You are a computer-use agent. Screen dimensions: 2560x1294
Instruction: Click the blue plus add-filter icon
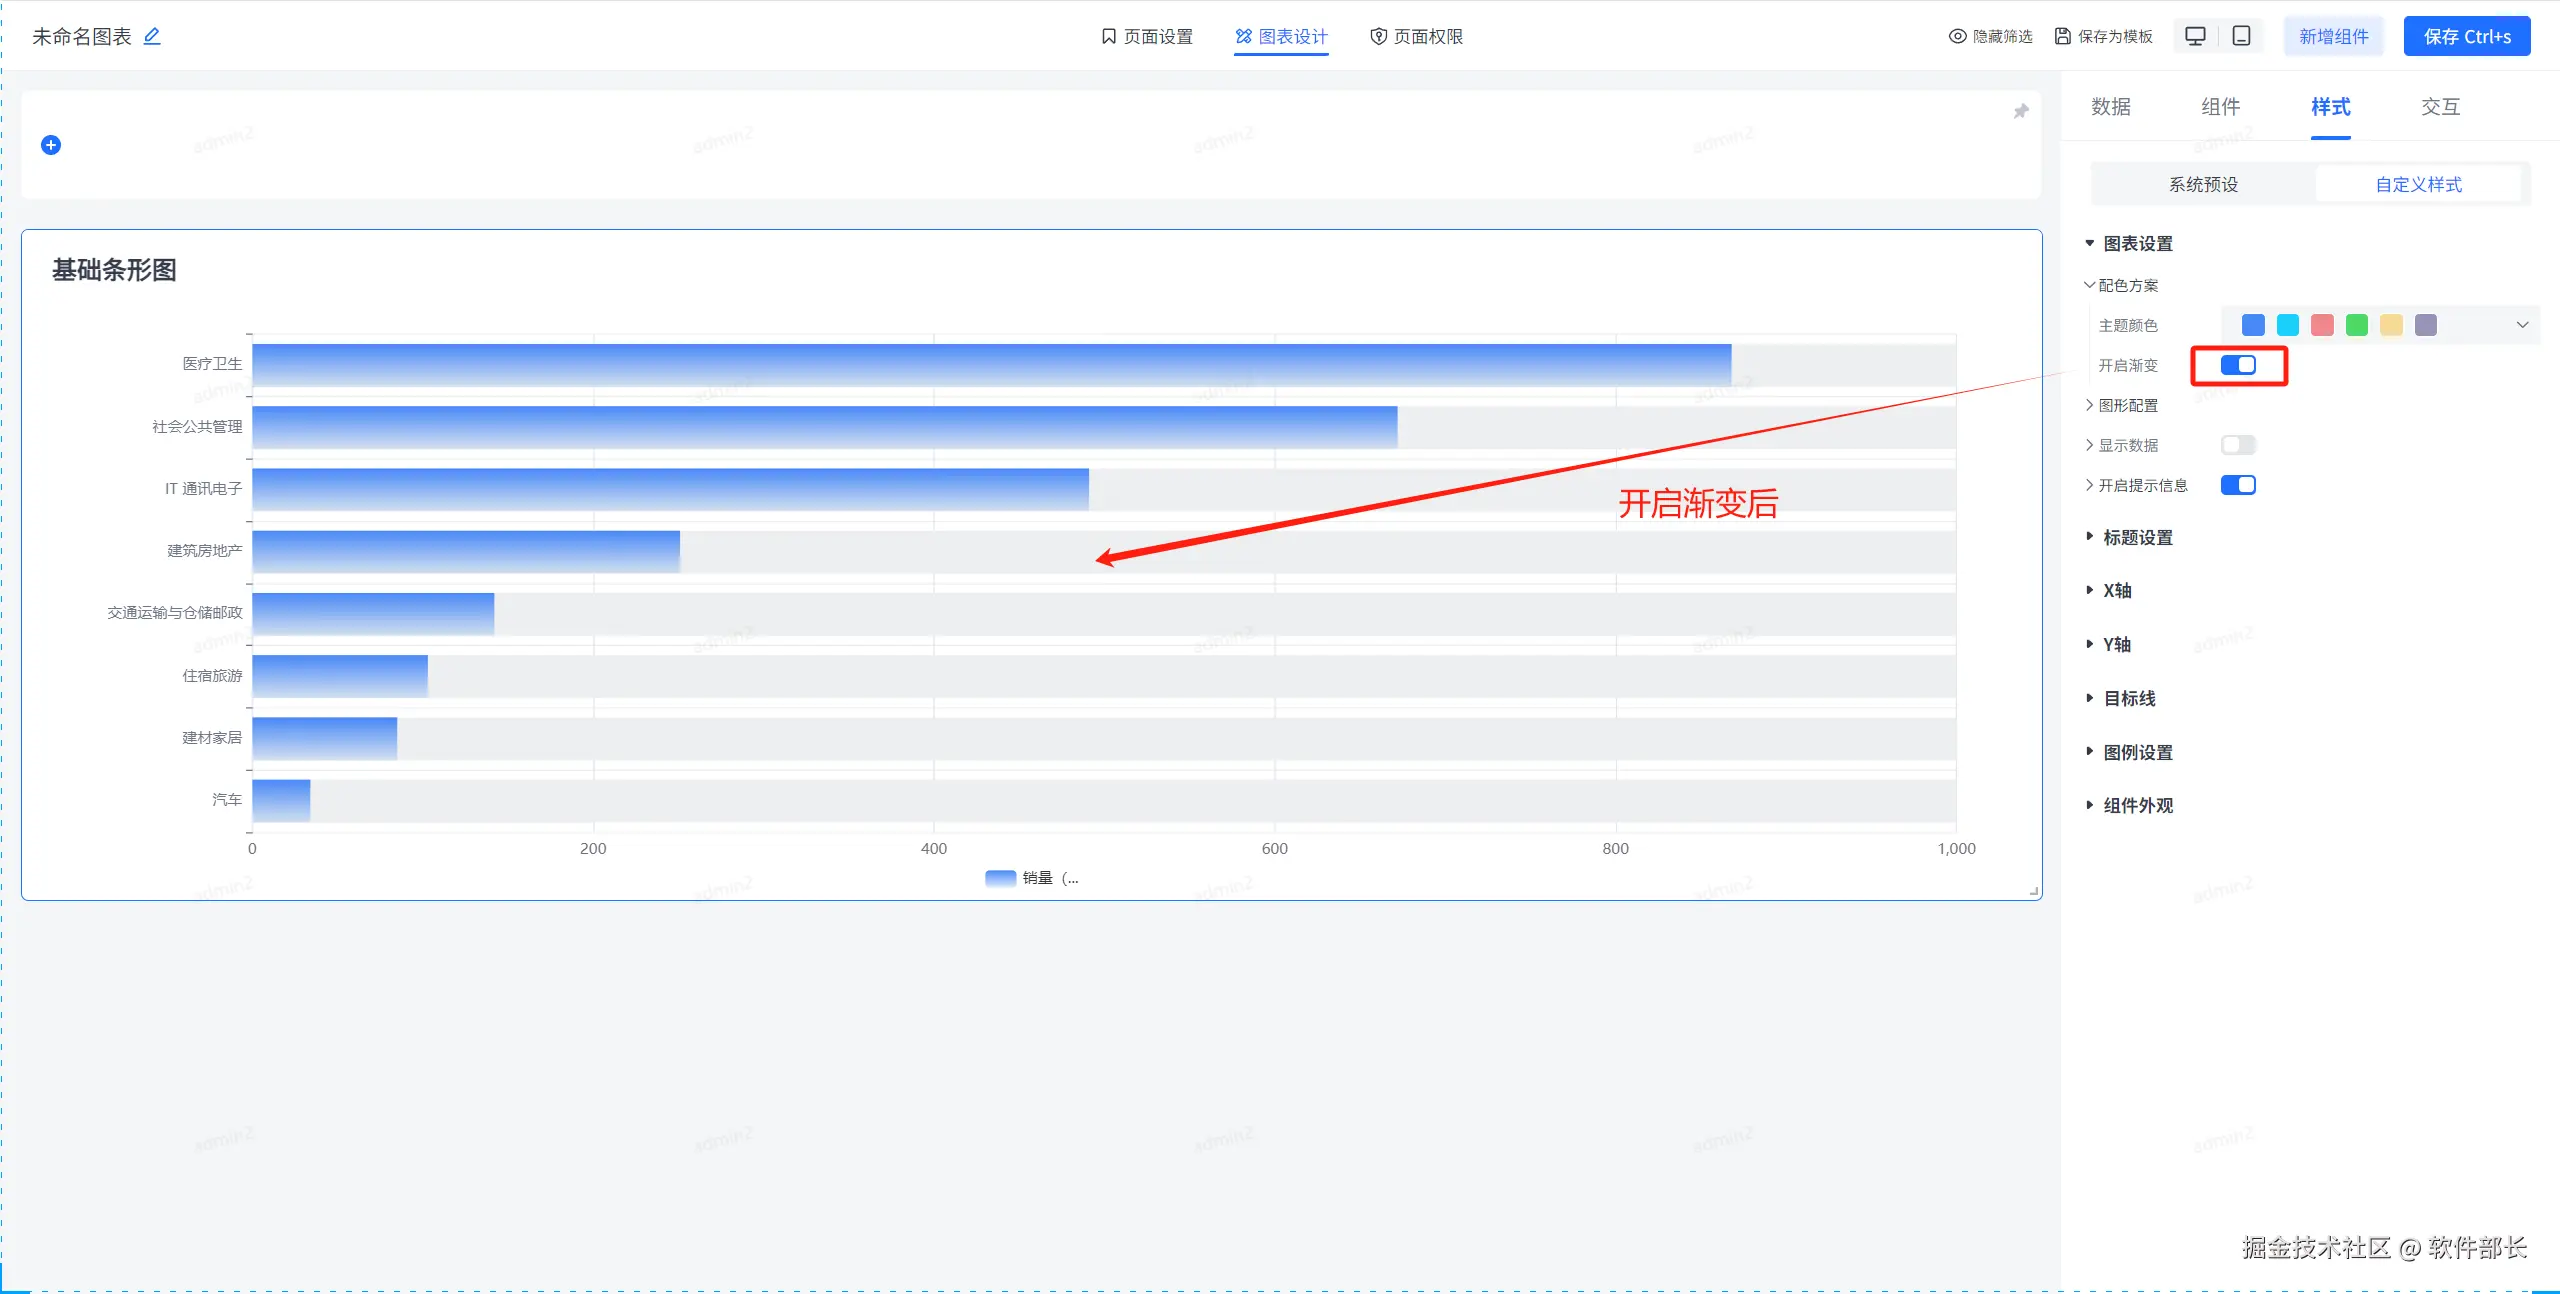[51, 145]
